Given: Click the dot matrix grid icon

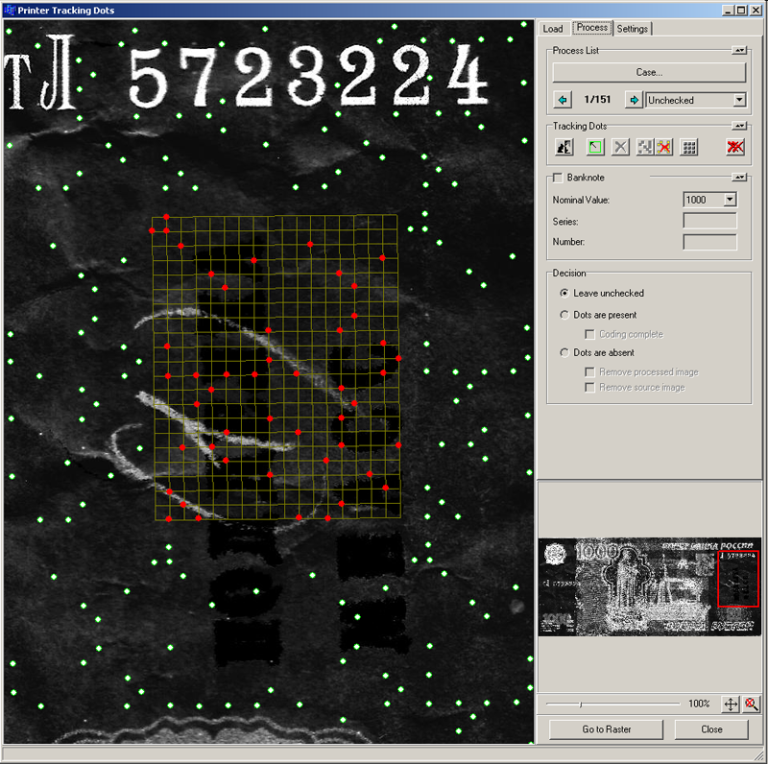Looking at the screenshot, I should tap(688, 147).
